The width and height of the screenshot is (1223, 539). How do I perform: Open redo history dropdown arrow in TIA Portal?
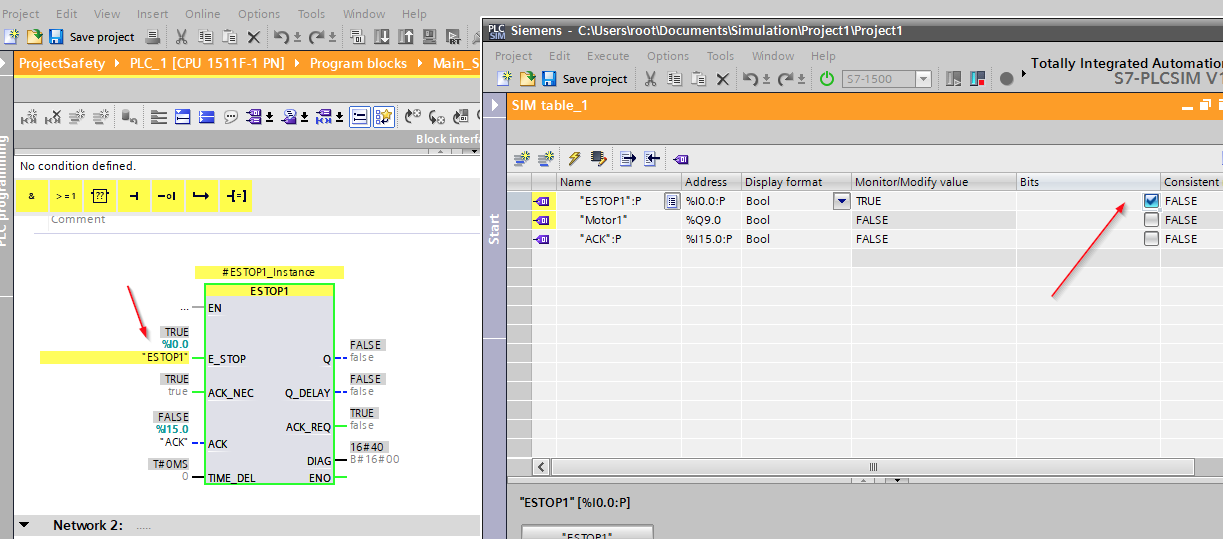click(x=332, y=38)
